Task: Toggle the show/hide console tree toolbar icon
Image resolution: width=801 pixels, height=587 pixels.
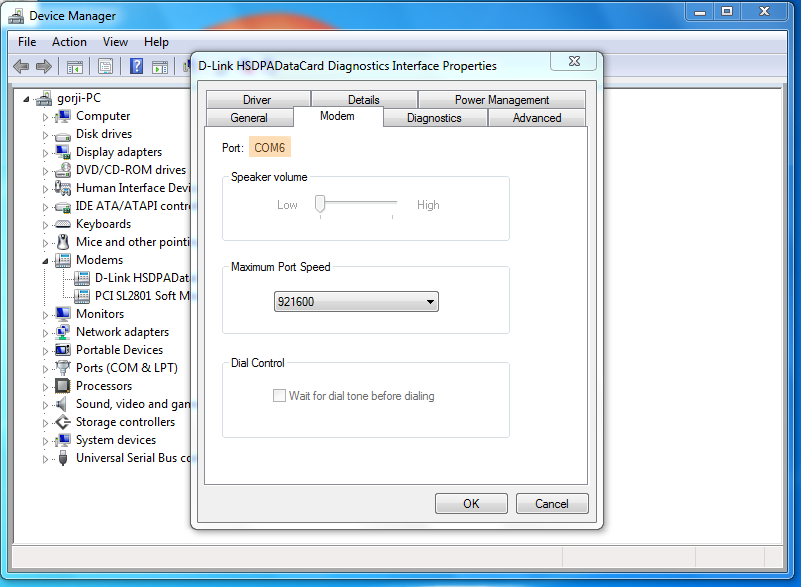Action: click(75, 66)
